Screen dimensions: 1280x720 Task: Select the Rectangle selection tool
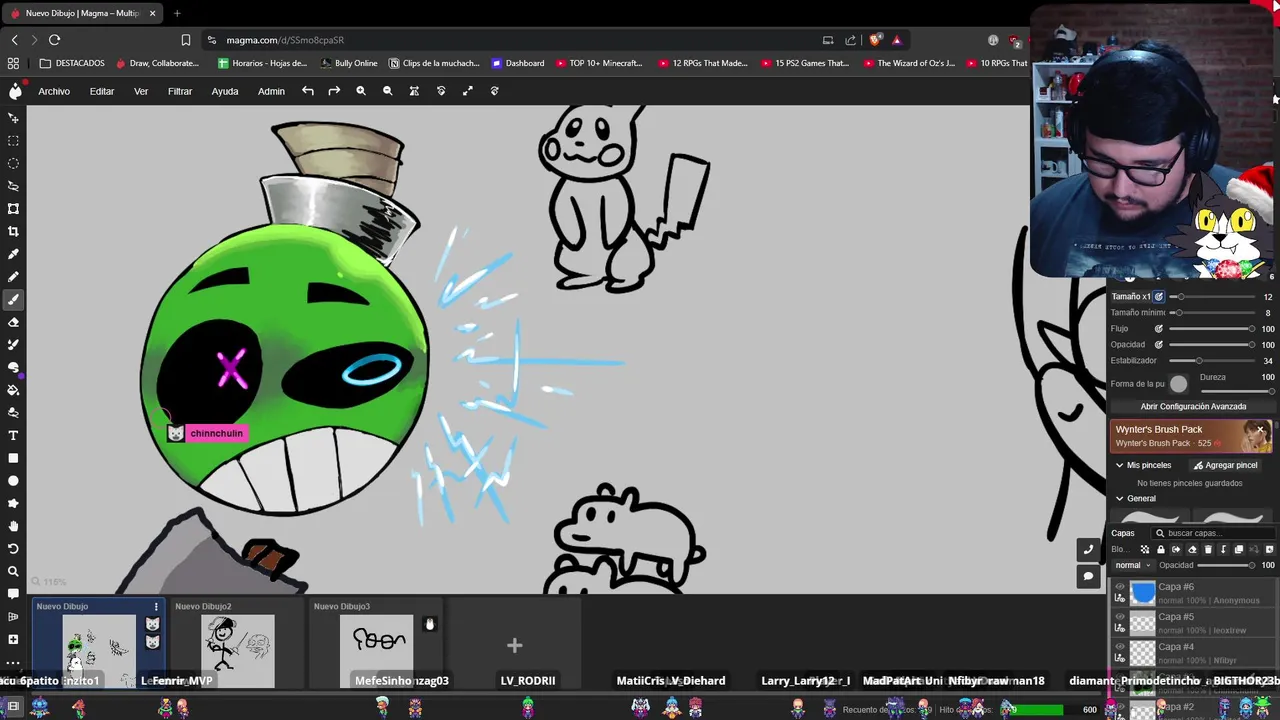pyautogui.click(x=13, y=141)
